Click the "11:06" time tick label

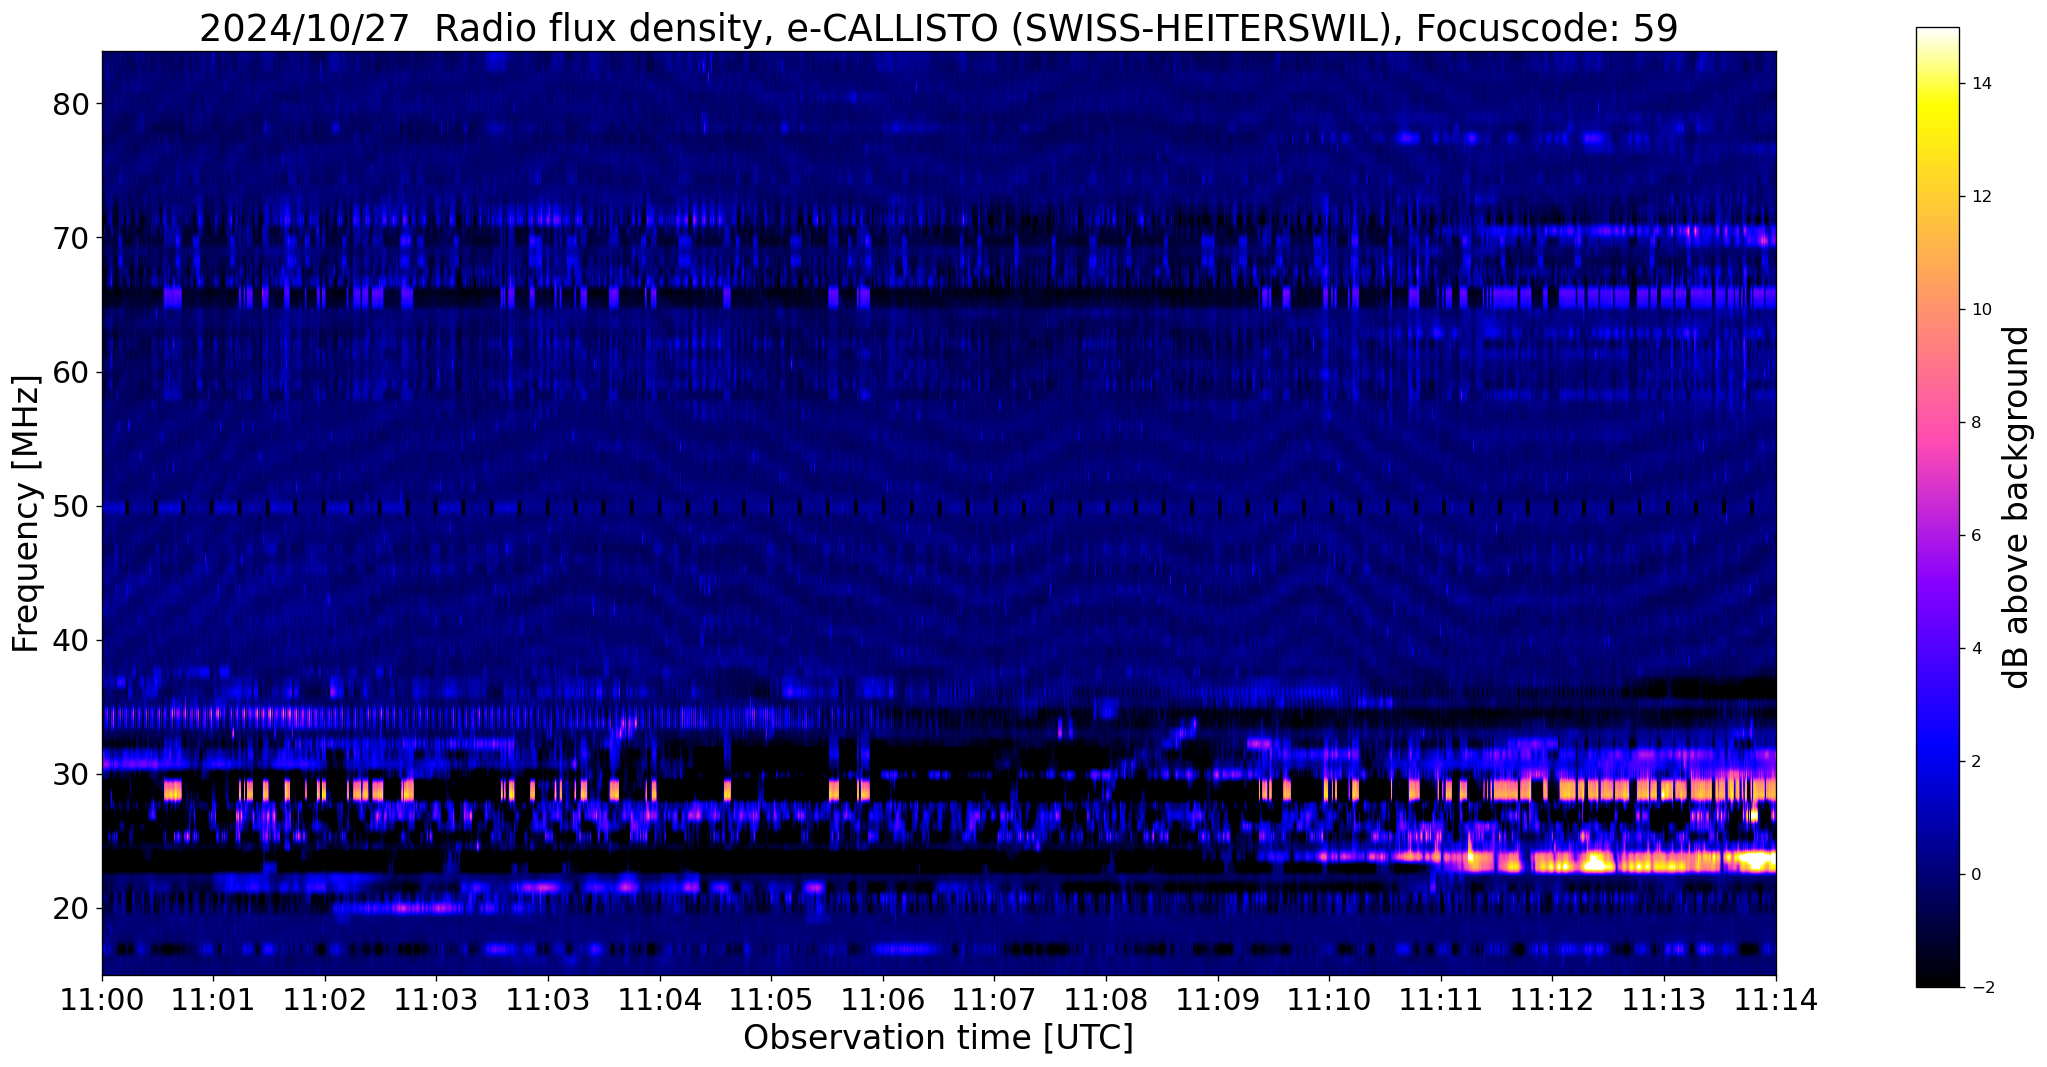pyautogui.click(x=883, y=999)
